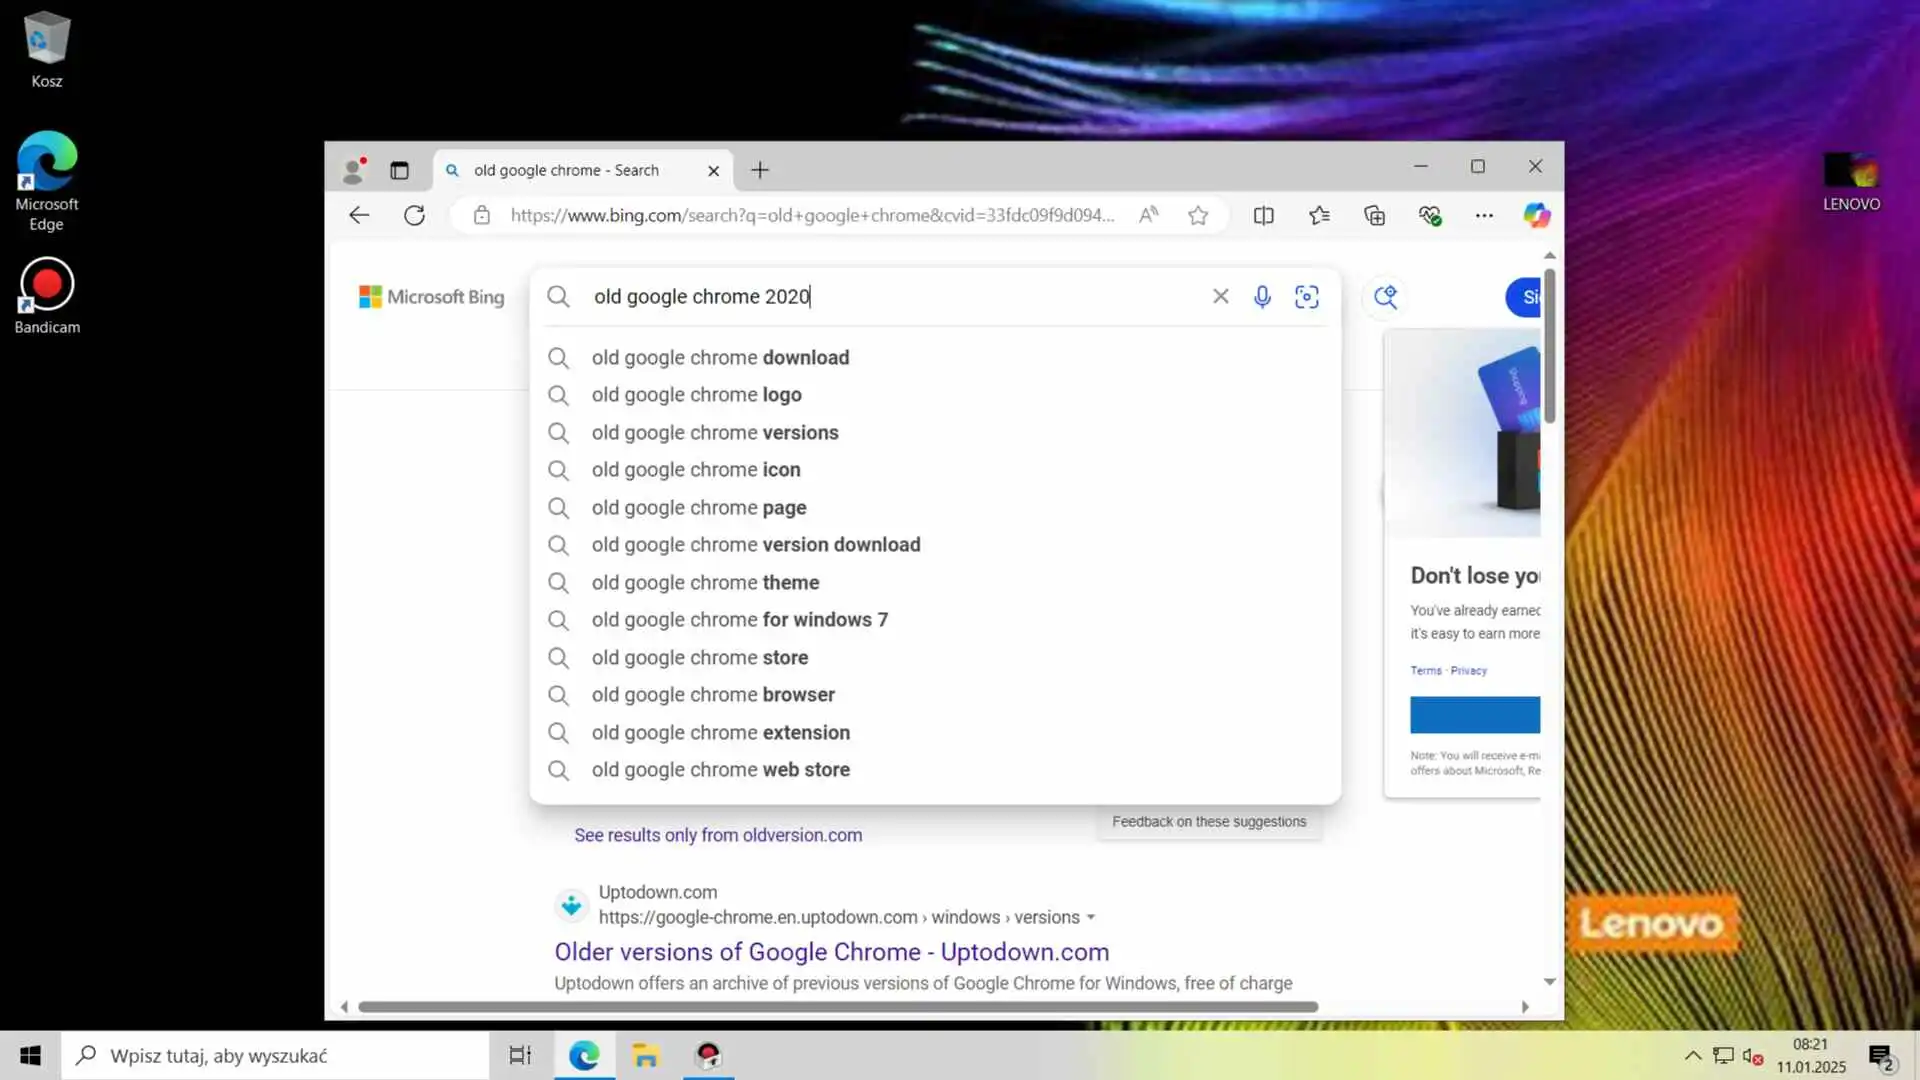The image size is (1920, 1080).
Task: Show hidden system tray icons chevron
Action: (x=1692, y=1056)
